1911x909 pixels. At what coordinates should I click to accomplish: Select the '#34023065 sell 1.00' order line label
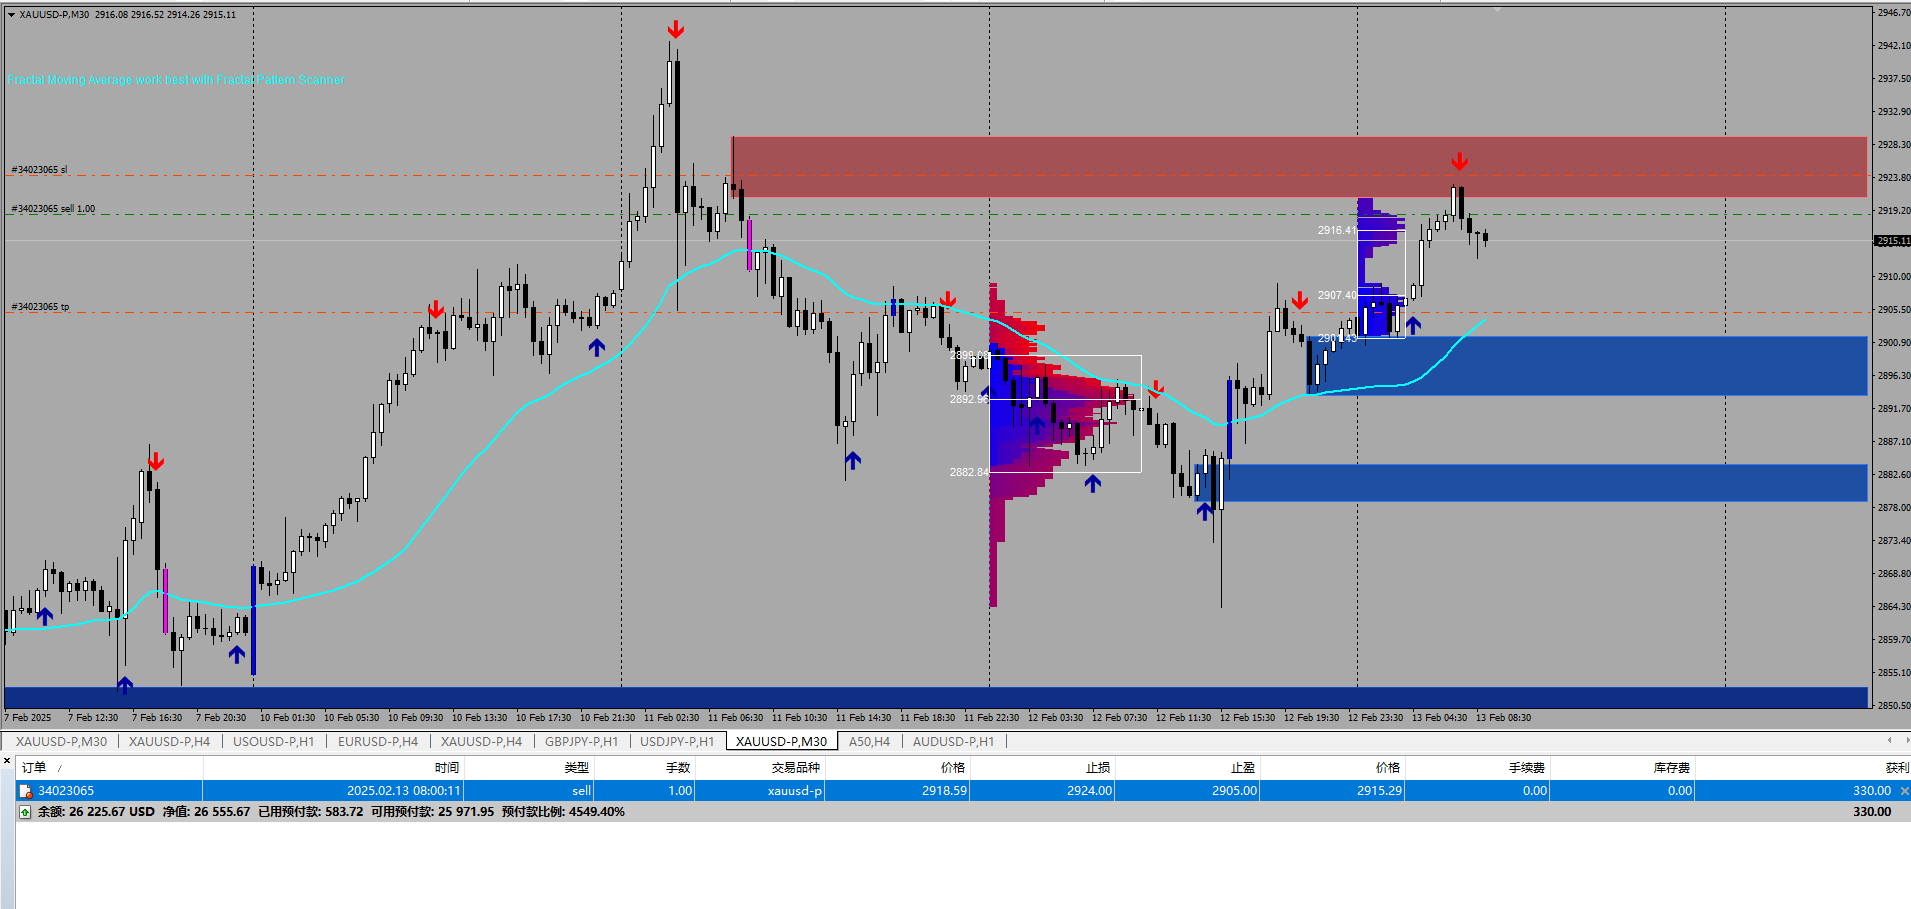(53, 209)
